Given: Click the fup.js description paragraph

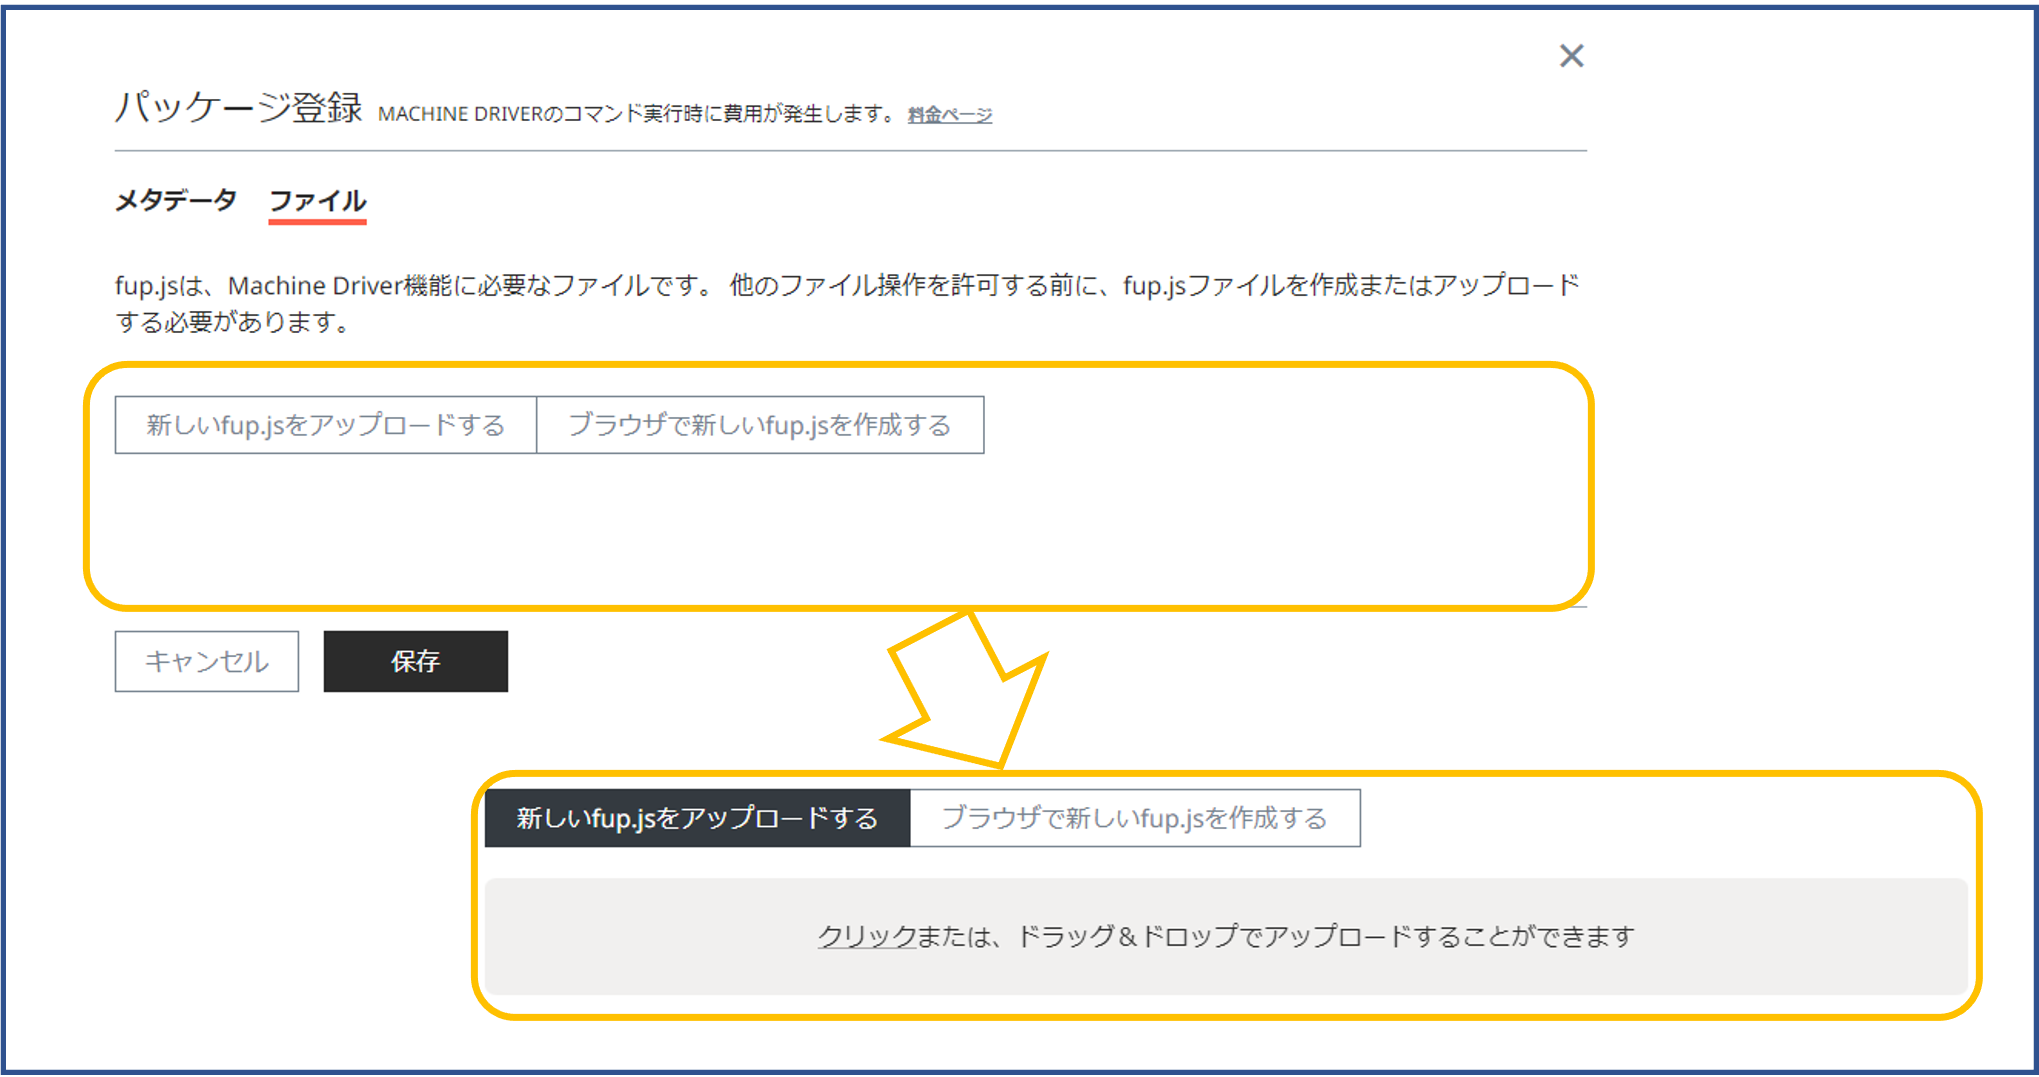Looking at the screenshot, I should tap(850, 300).
